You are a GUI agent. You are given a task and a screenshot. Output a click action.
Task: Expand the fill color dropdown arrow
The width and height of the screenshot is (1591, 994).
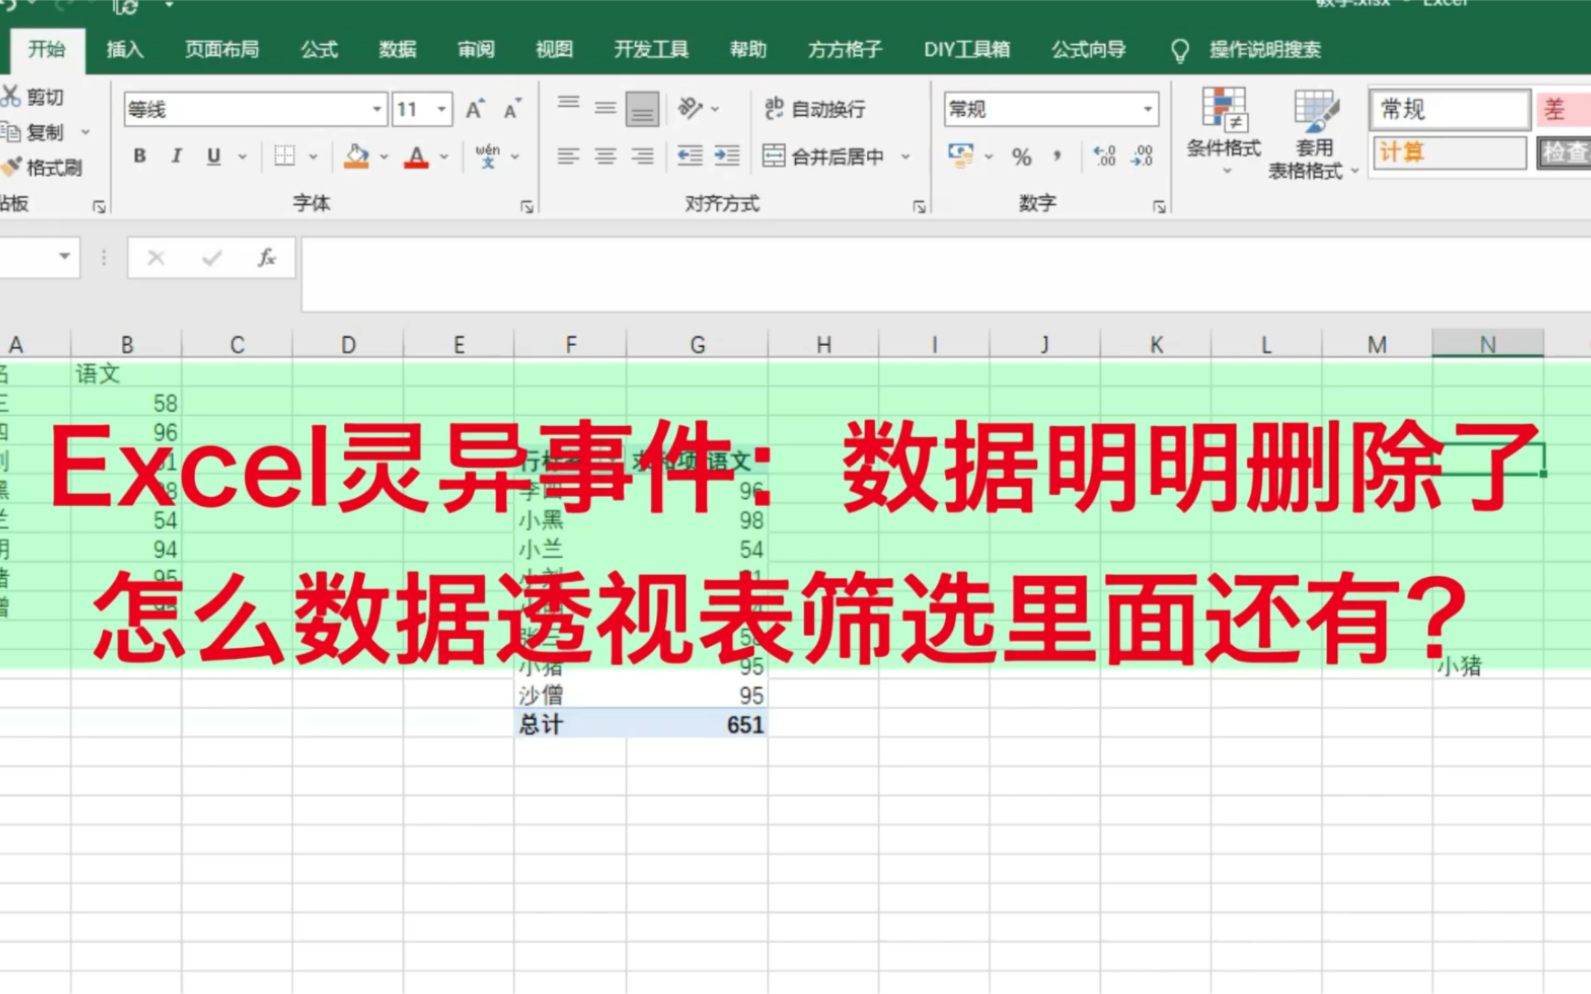pyautogui.click(x=383, y=157)
